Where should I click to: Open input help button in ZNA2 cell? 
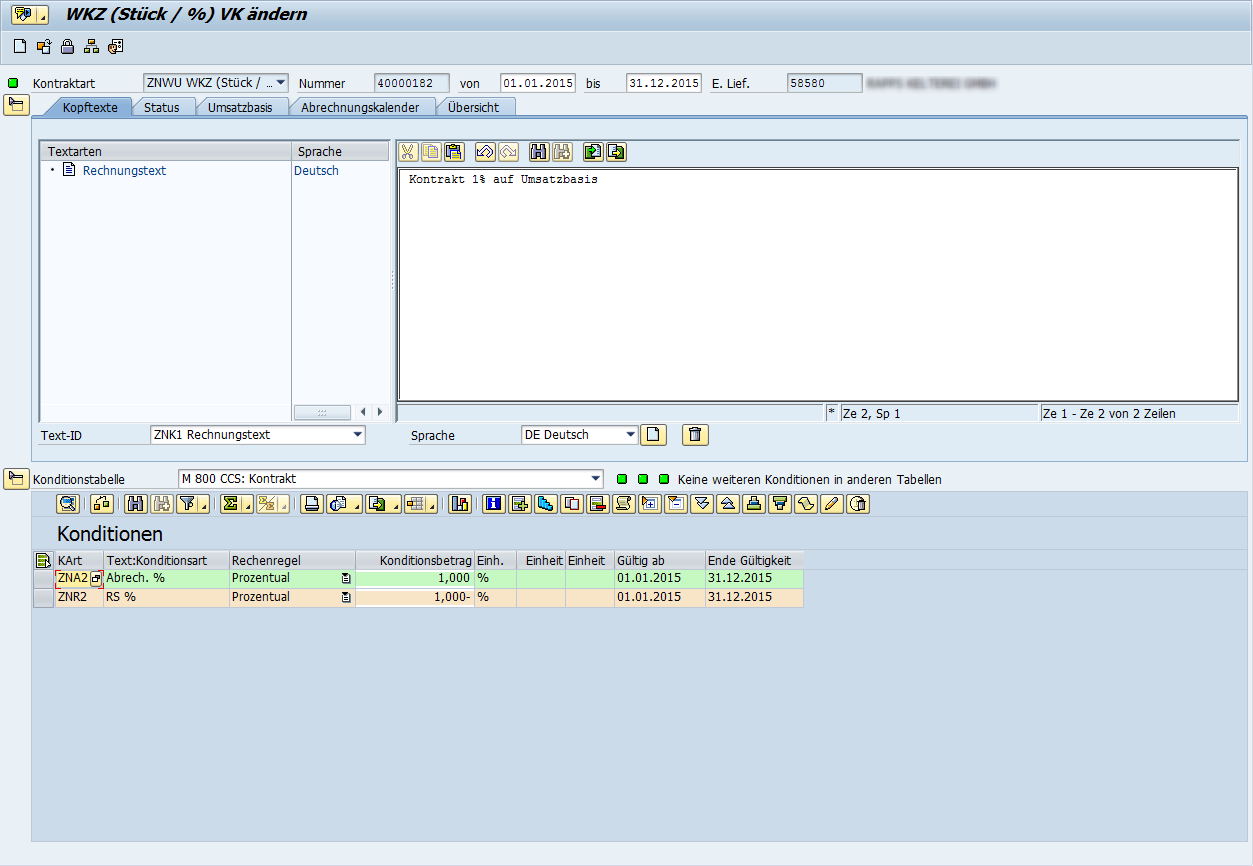pyautogui.click(x=96, y=579)
